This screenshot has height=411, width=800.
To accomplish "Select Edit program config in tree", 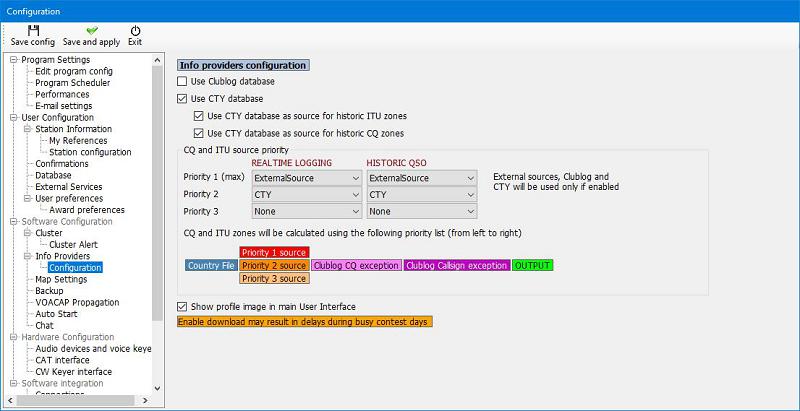I will pos(74,71).
